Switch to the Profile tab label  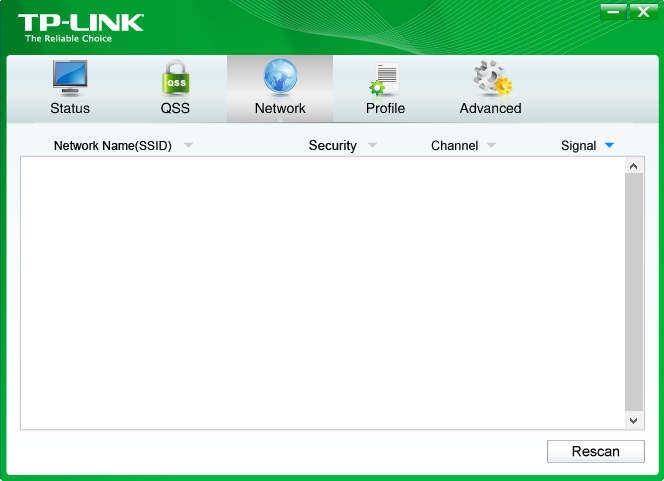[x=385, y=108]
